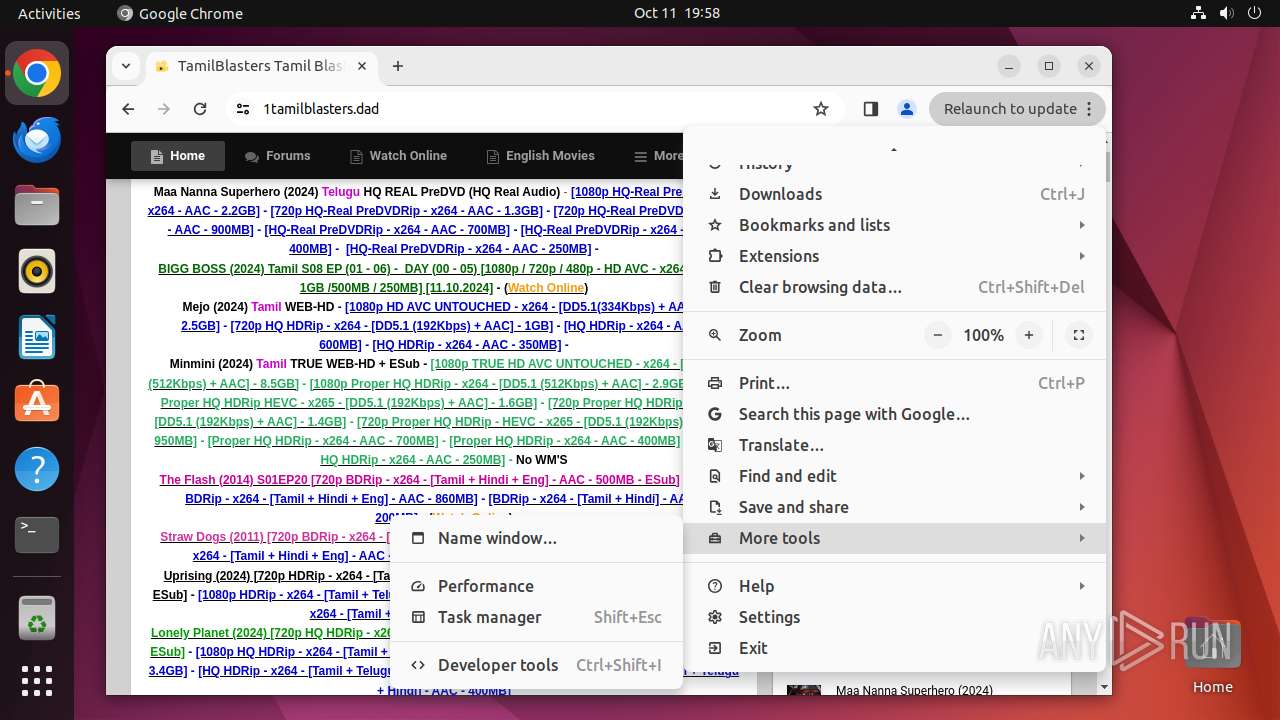Open Settings from Chrome menu
Image resolution: width=1280 pixels, height=720 pixels.
(x=895, y=617)
